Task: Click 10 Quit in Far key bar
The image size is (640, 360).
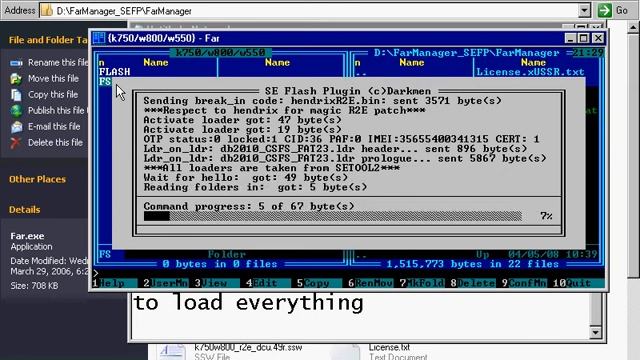Action: (x=578, y=283)
